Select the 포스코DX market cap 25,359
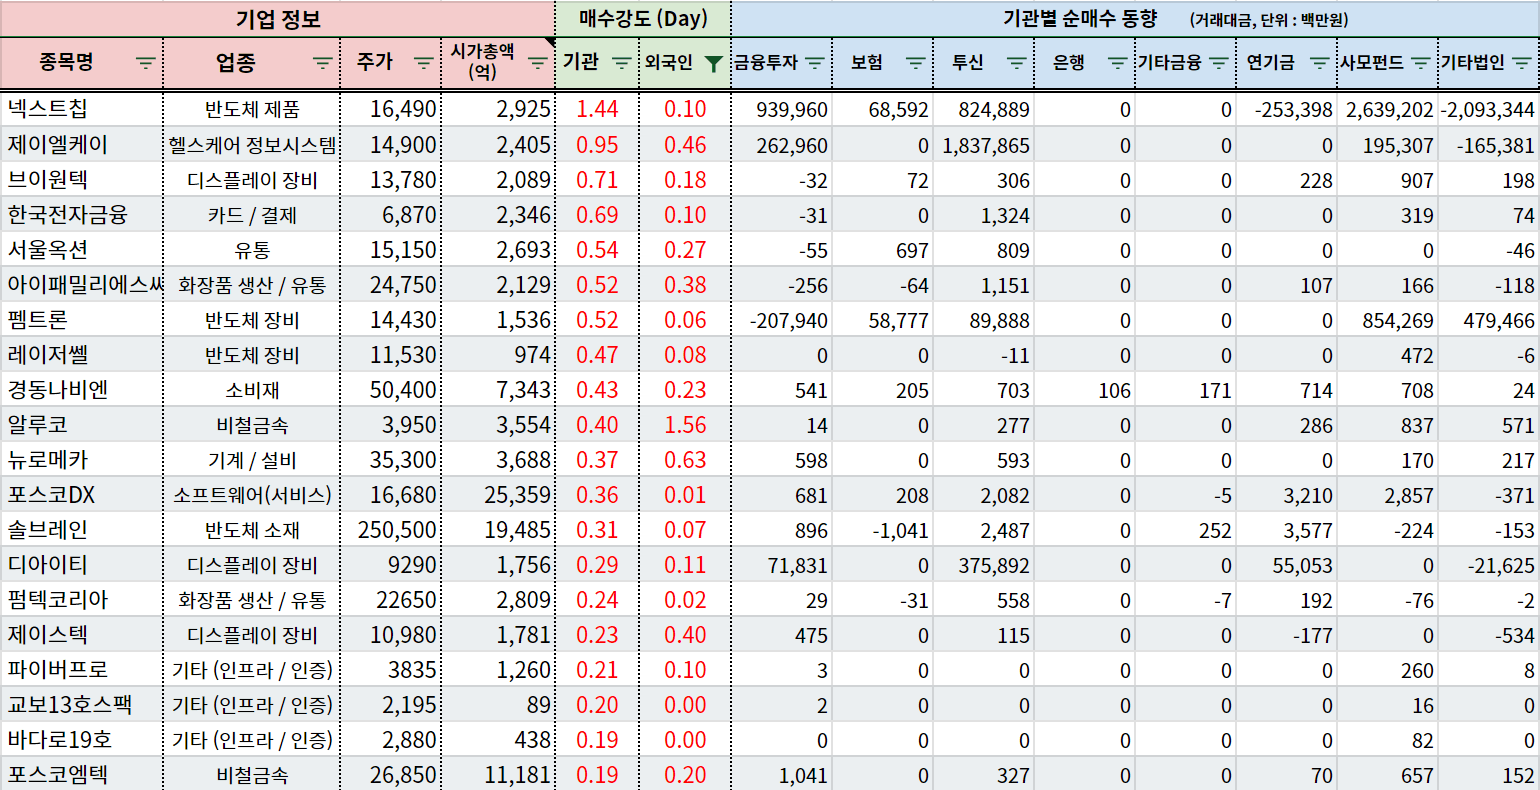This screenshot has width=1540, height=790. point(498,494)
